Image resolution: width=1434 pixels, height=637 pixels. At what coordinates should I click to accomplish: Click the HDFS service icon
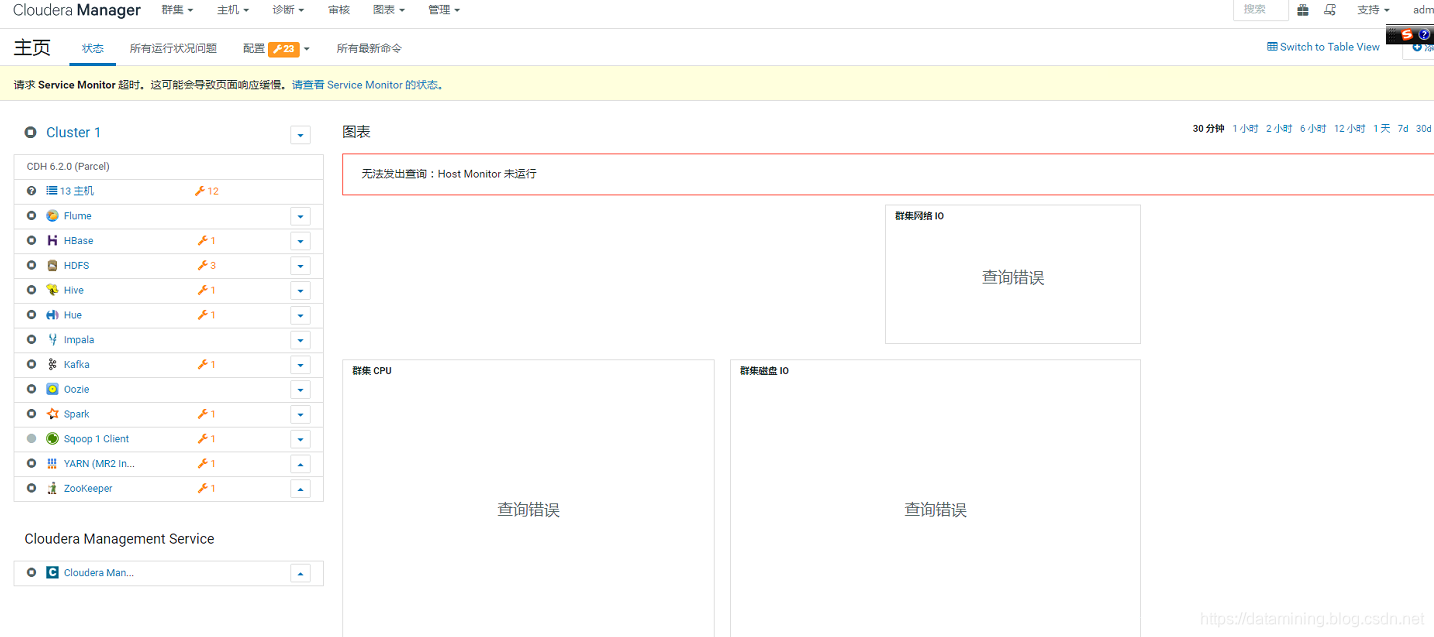52,266
